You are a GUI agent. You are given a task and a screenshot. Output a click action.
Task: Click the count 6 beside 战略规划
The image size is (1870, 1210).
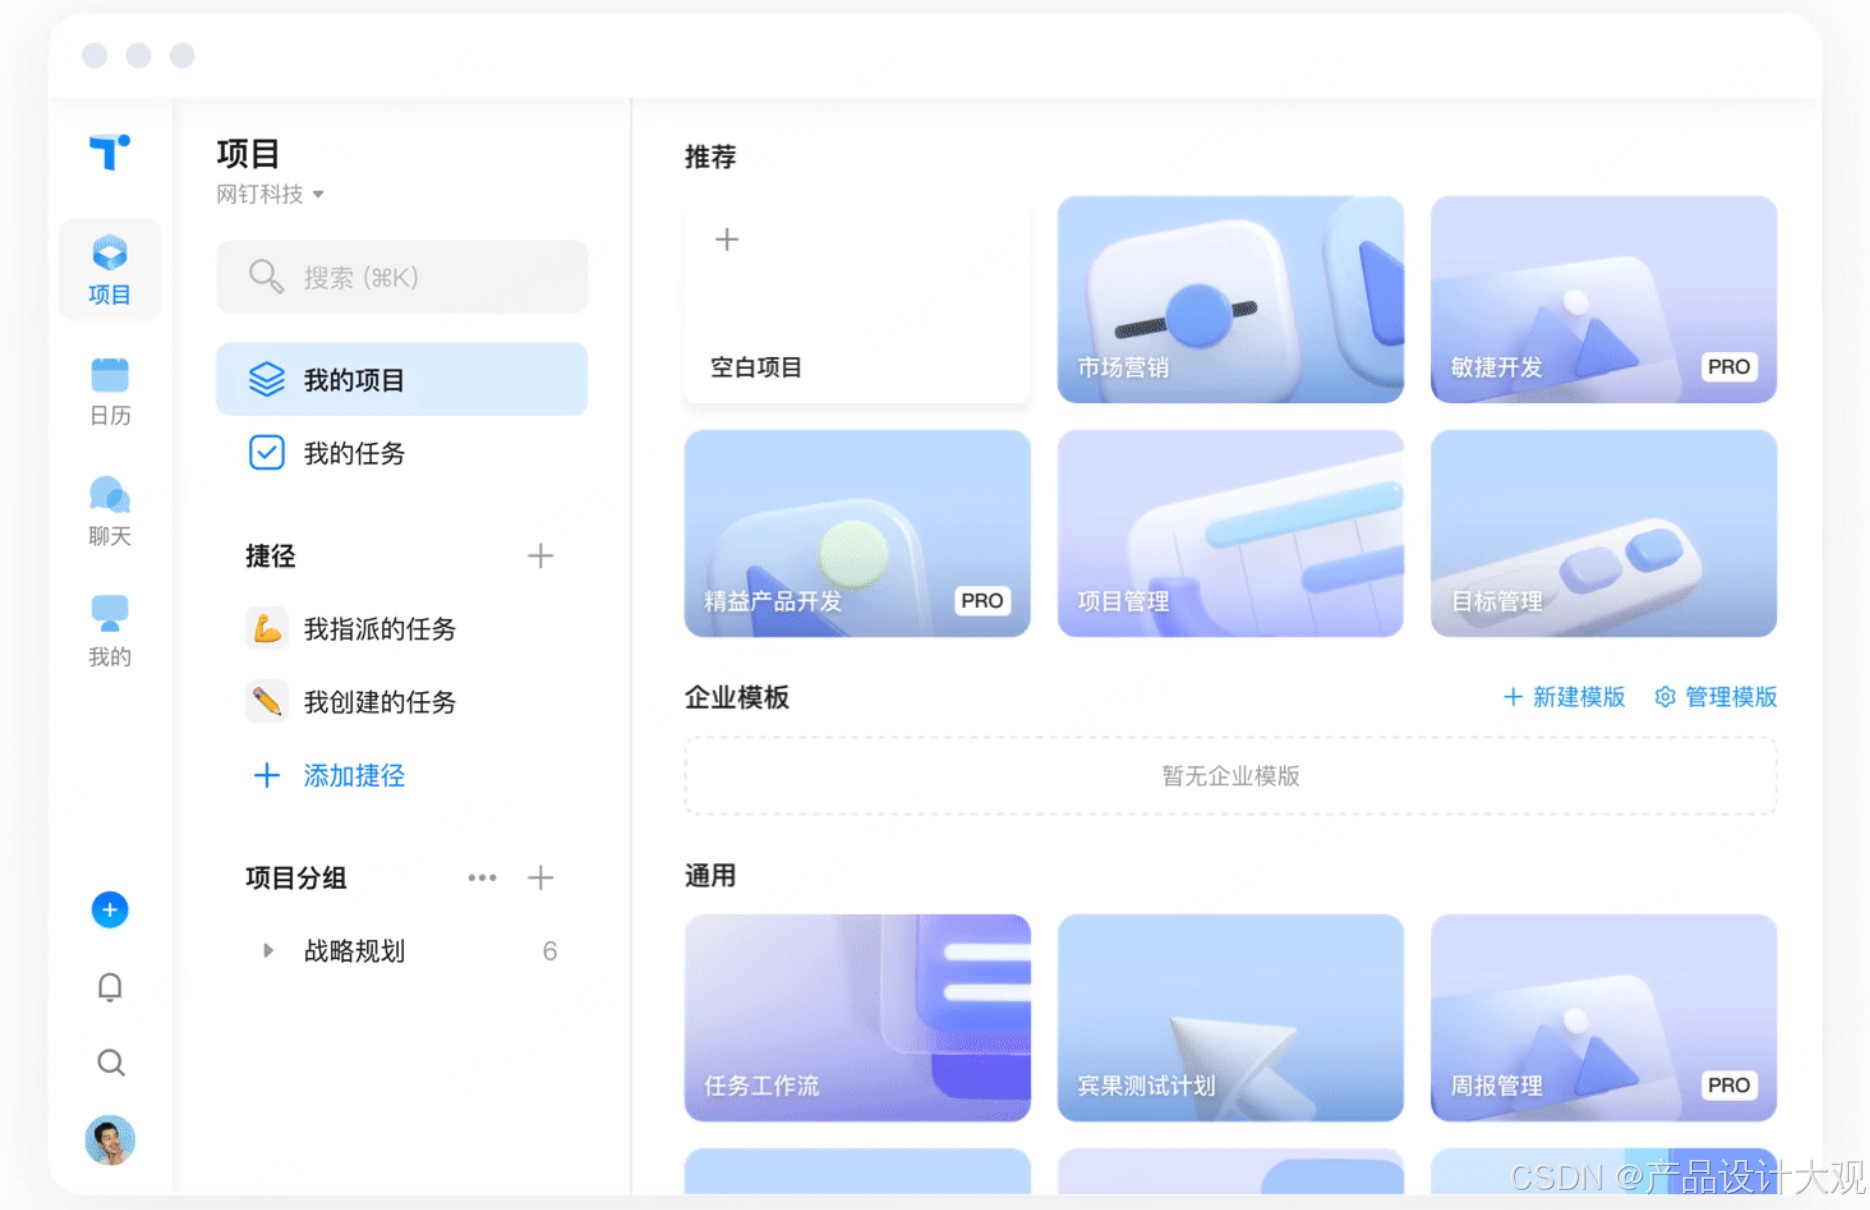(550, 951)
